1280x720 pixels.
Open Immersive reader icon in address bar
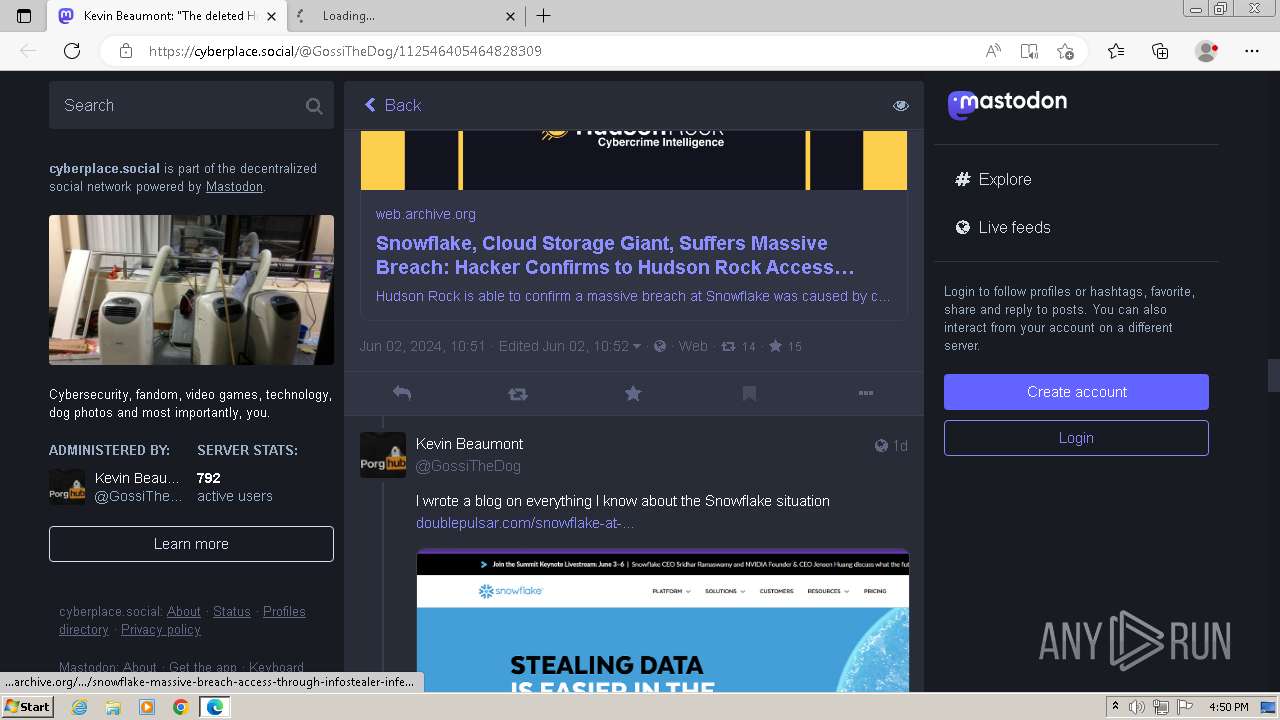point(1029,51)
